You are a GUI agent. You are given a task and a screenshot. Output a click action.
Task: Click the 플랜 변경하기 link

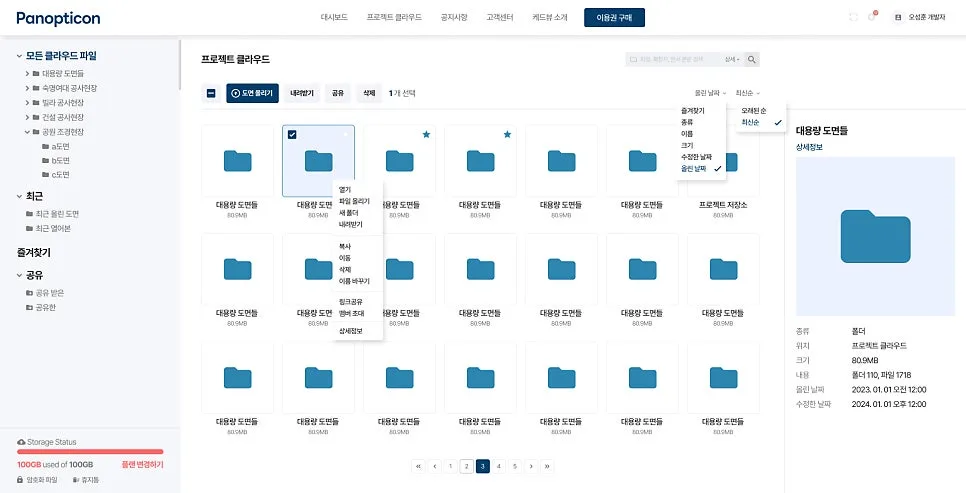142,465
